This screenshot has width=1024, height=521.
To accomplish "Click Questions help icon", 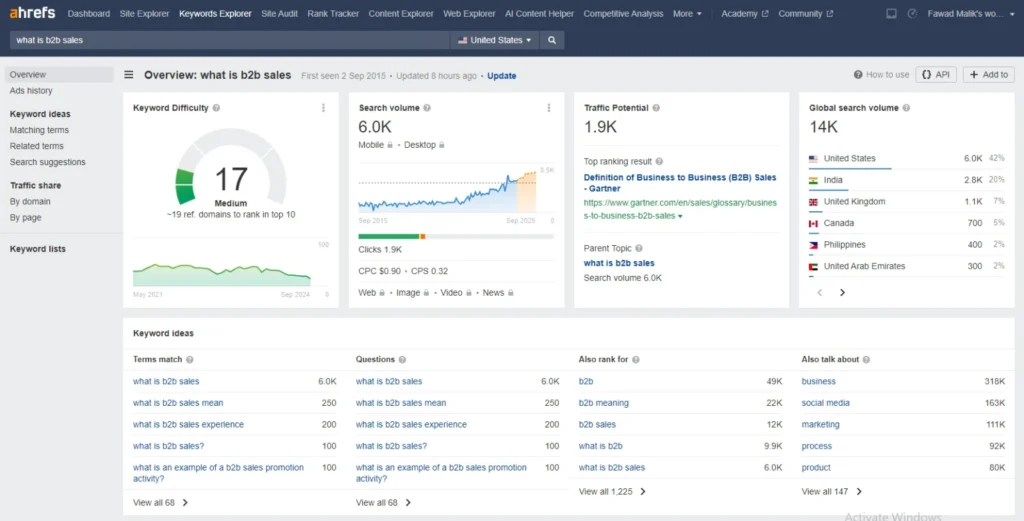I will pyautogui.click(x=402, y=359).
